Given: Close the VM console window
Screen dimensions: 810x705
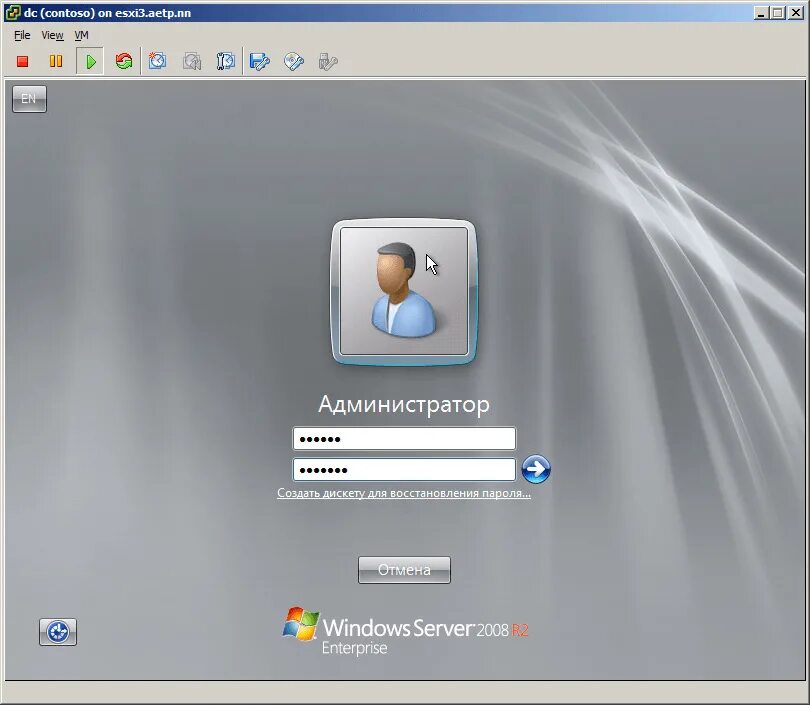Looking at the screenshot, I should 796,12.
